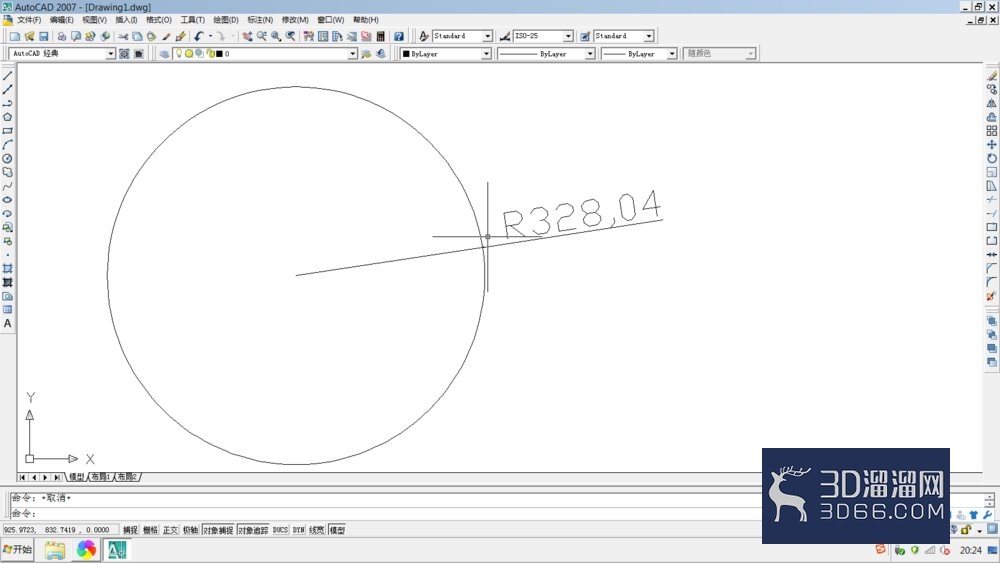Open the Standard text style dropdown
The image size is (1000, 563).
(x=487, y=36)
